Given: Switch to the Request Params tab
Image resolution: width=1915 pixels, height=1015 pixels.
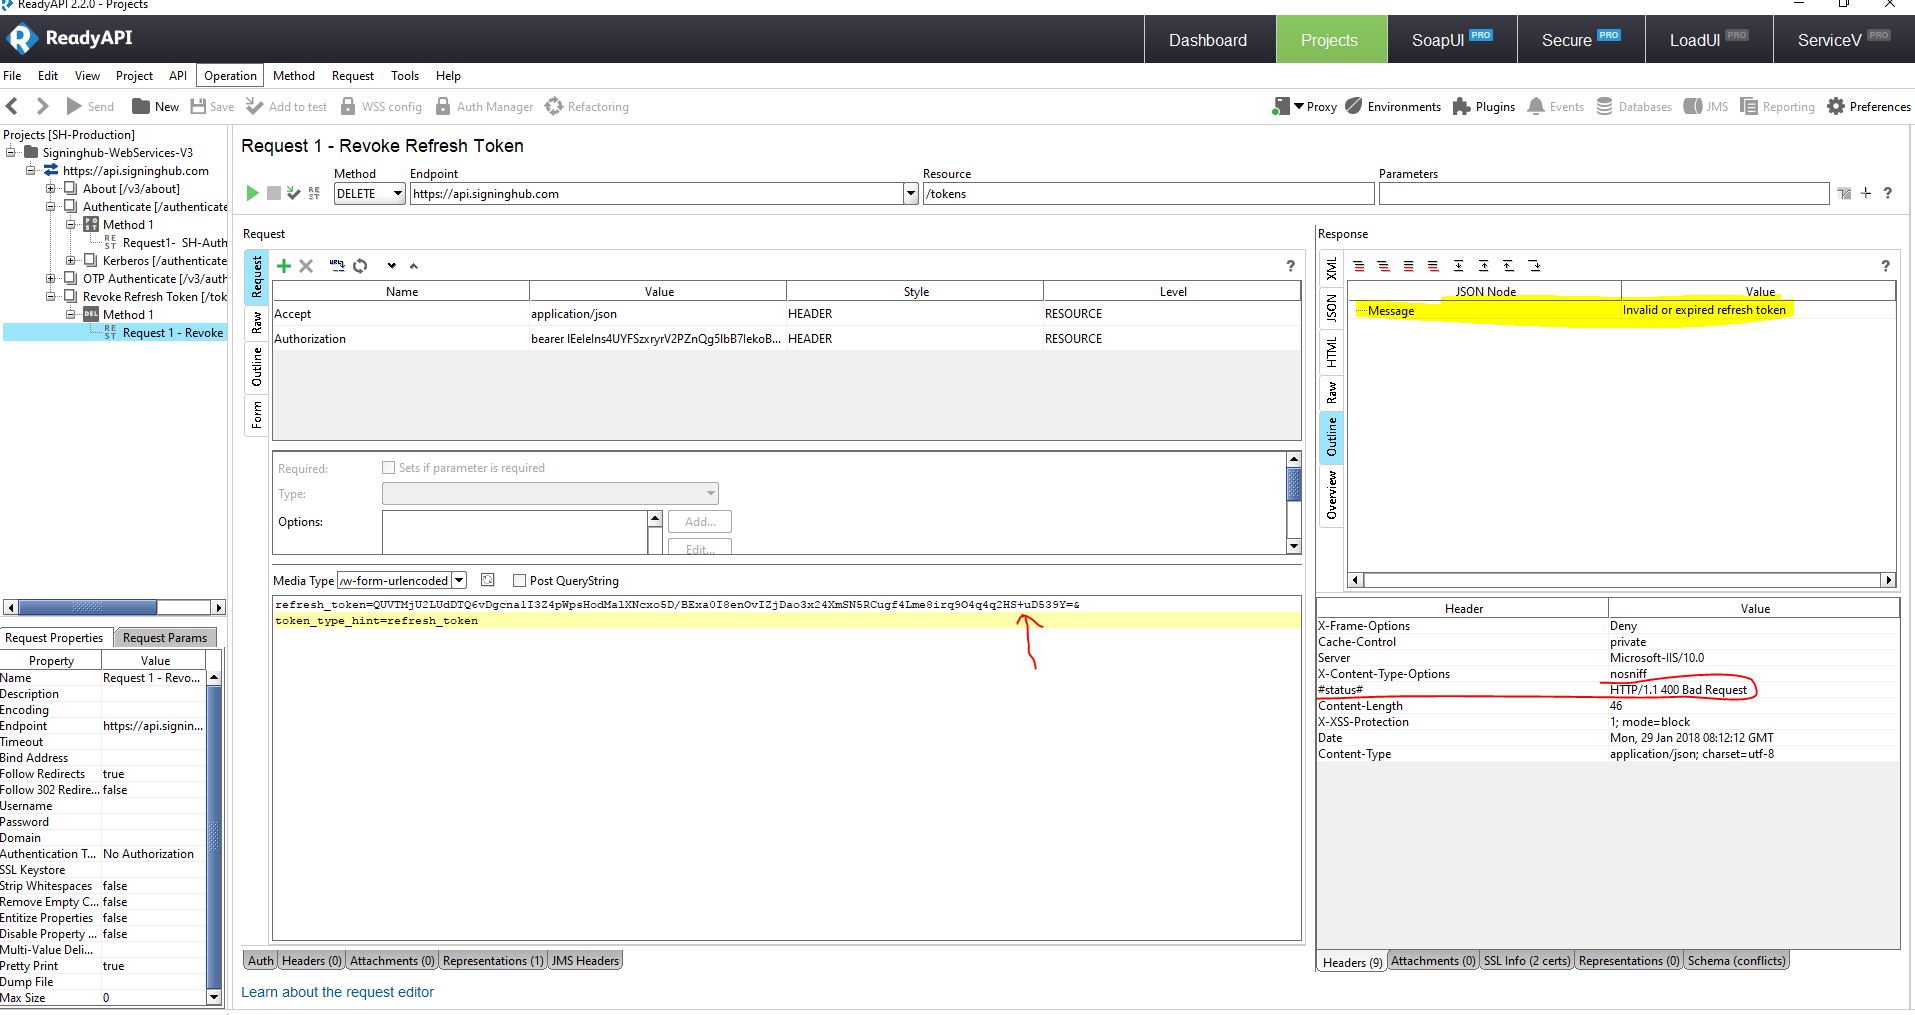Looking at the screenshot, I should (x=165, y=638).
